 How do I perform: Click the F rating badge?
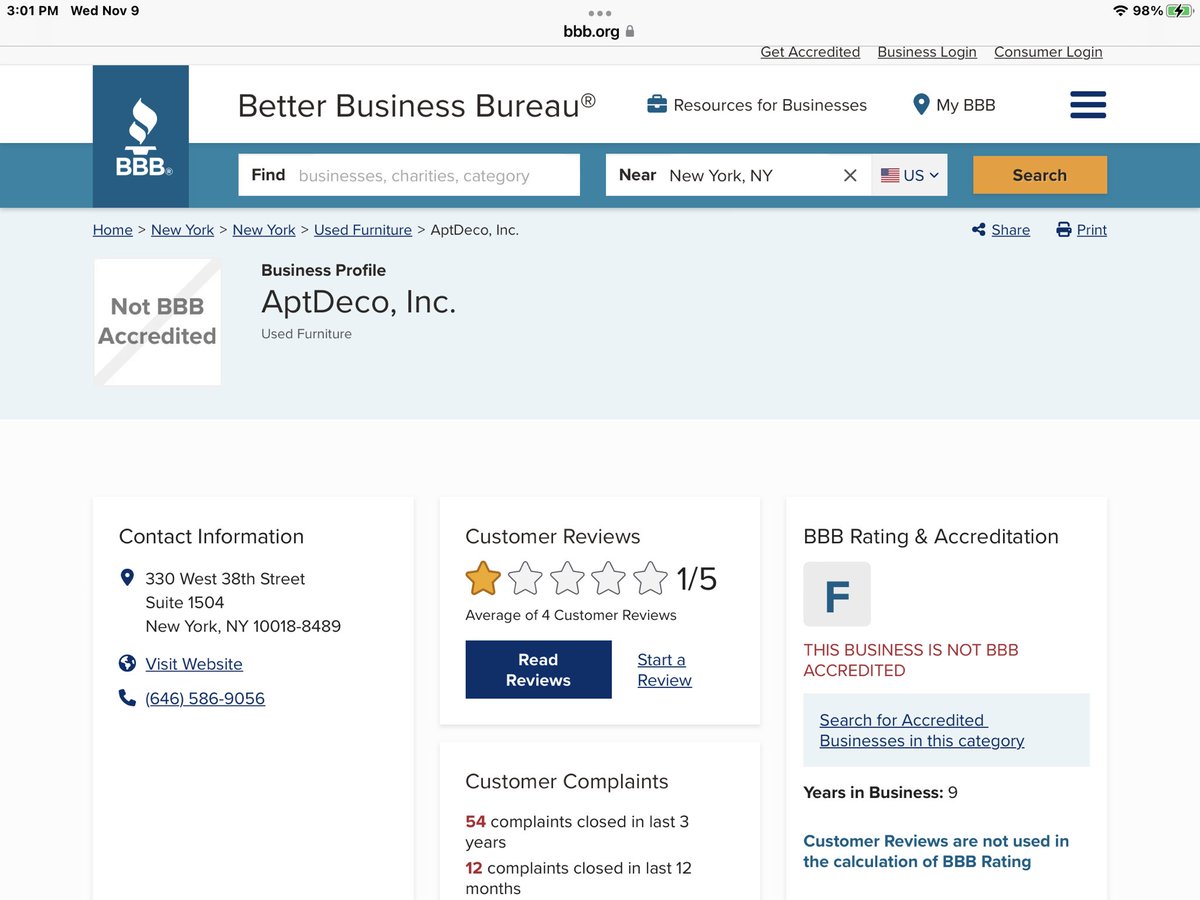tap(837, 594)
